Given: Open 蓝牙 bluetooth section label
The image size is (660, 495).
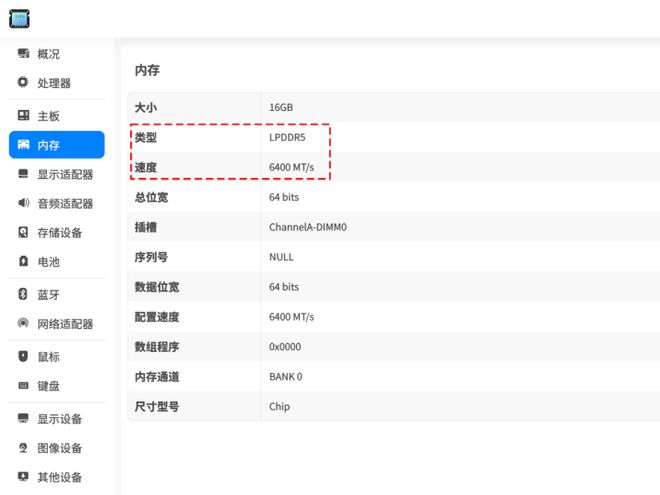Looking at the screenshot, I should click(48, 295).
